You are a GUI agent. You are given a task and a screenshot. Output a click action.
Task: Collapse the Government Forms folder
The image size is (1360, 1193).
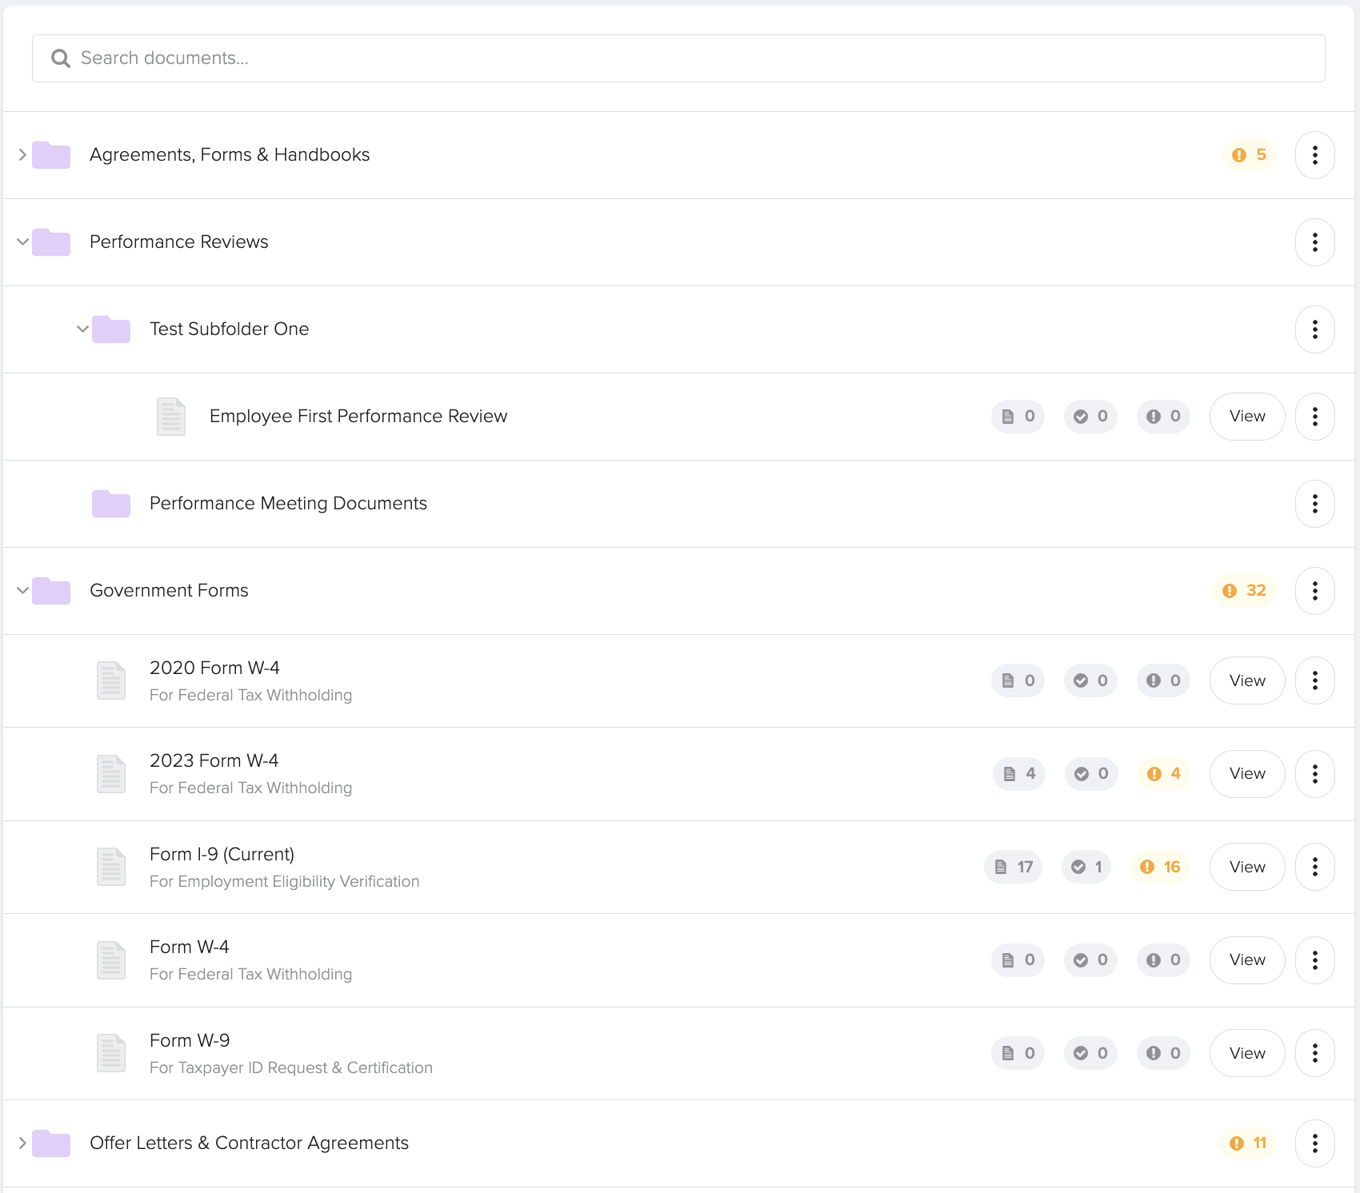tap(22, 591)
